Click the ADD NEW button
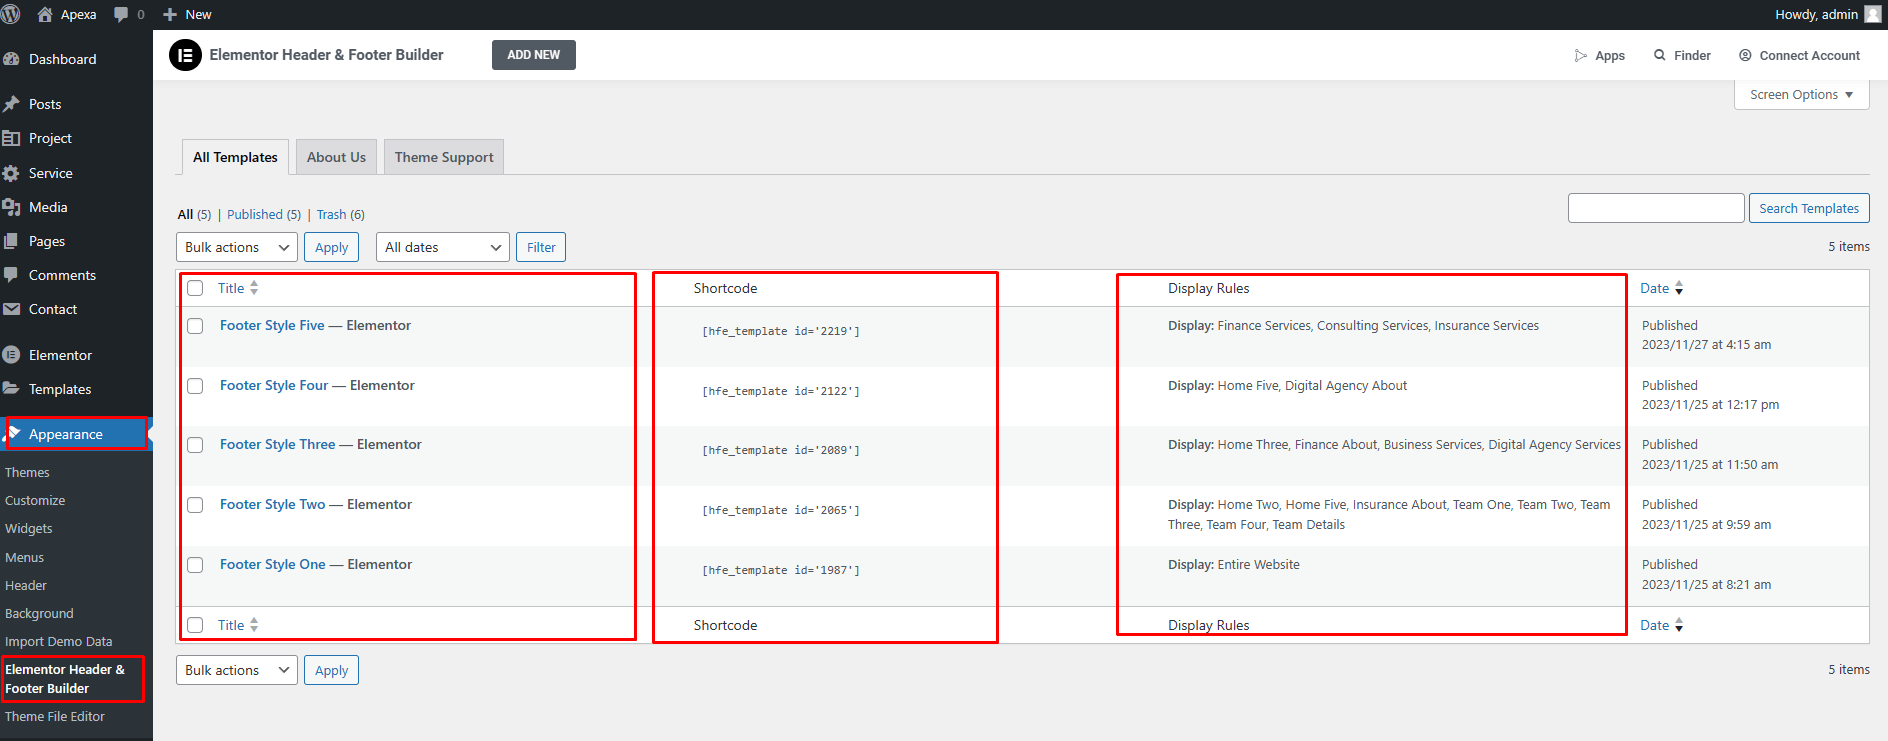Screen dimensions: 1888x741 coord(534,55)
